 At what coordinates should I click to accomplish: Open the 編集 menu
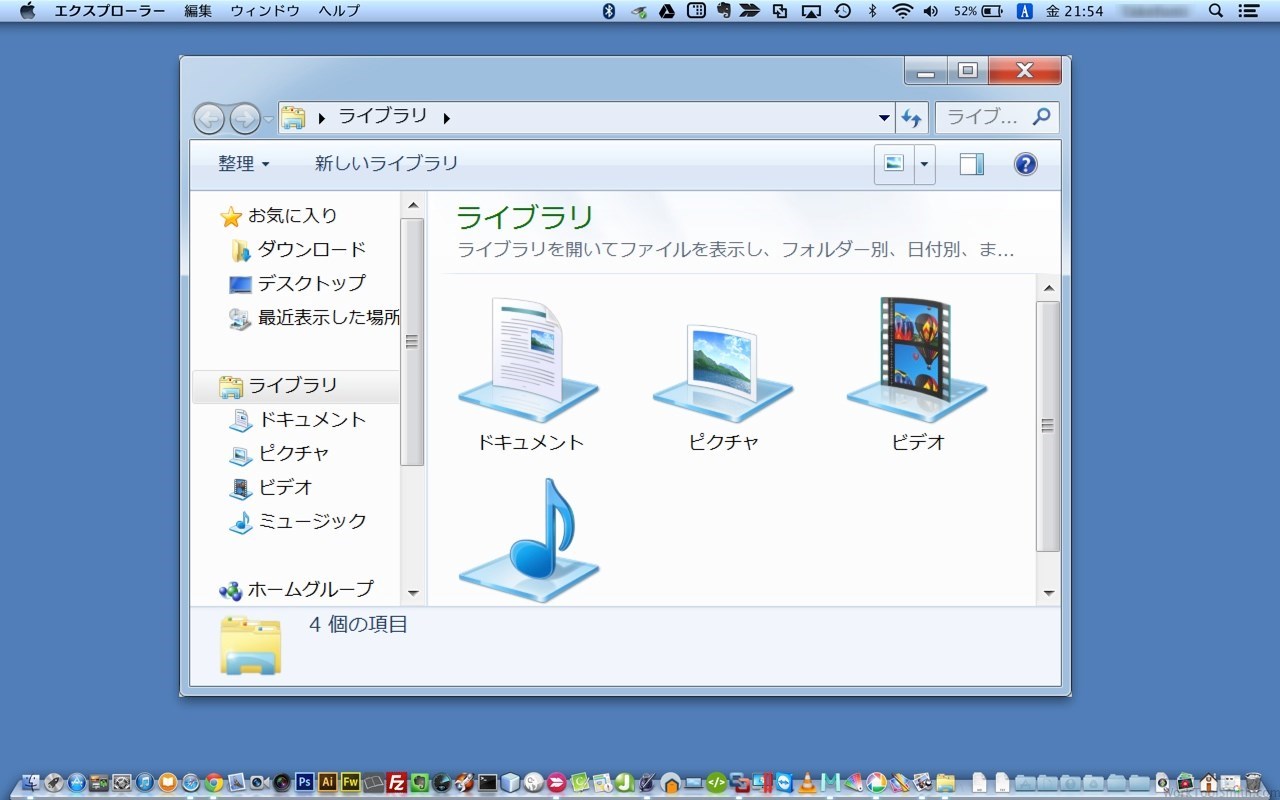(x=198, y=11)
